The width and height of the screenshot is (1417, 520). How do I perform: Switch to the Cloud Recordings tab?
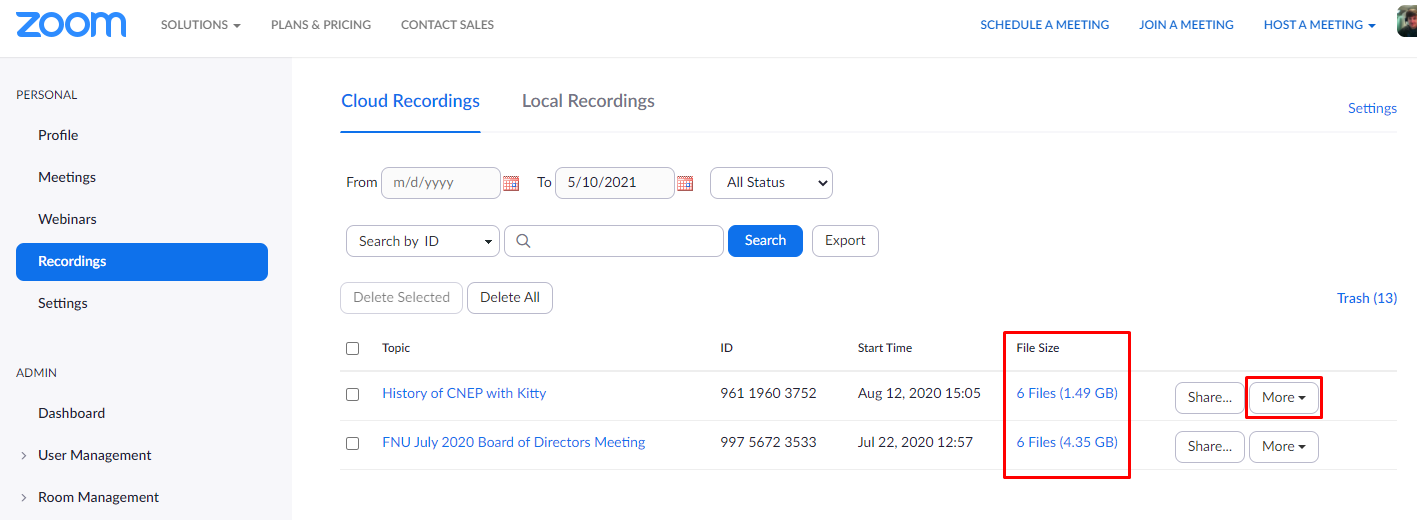pos(410,101)
